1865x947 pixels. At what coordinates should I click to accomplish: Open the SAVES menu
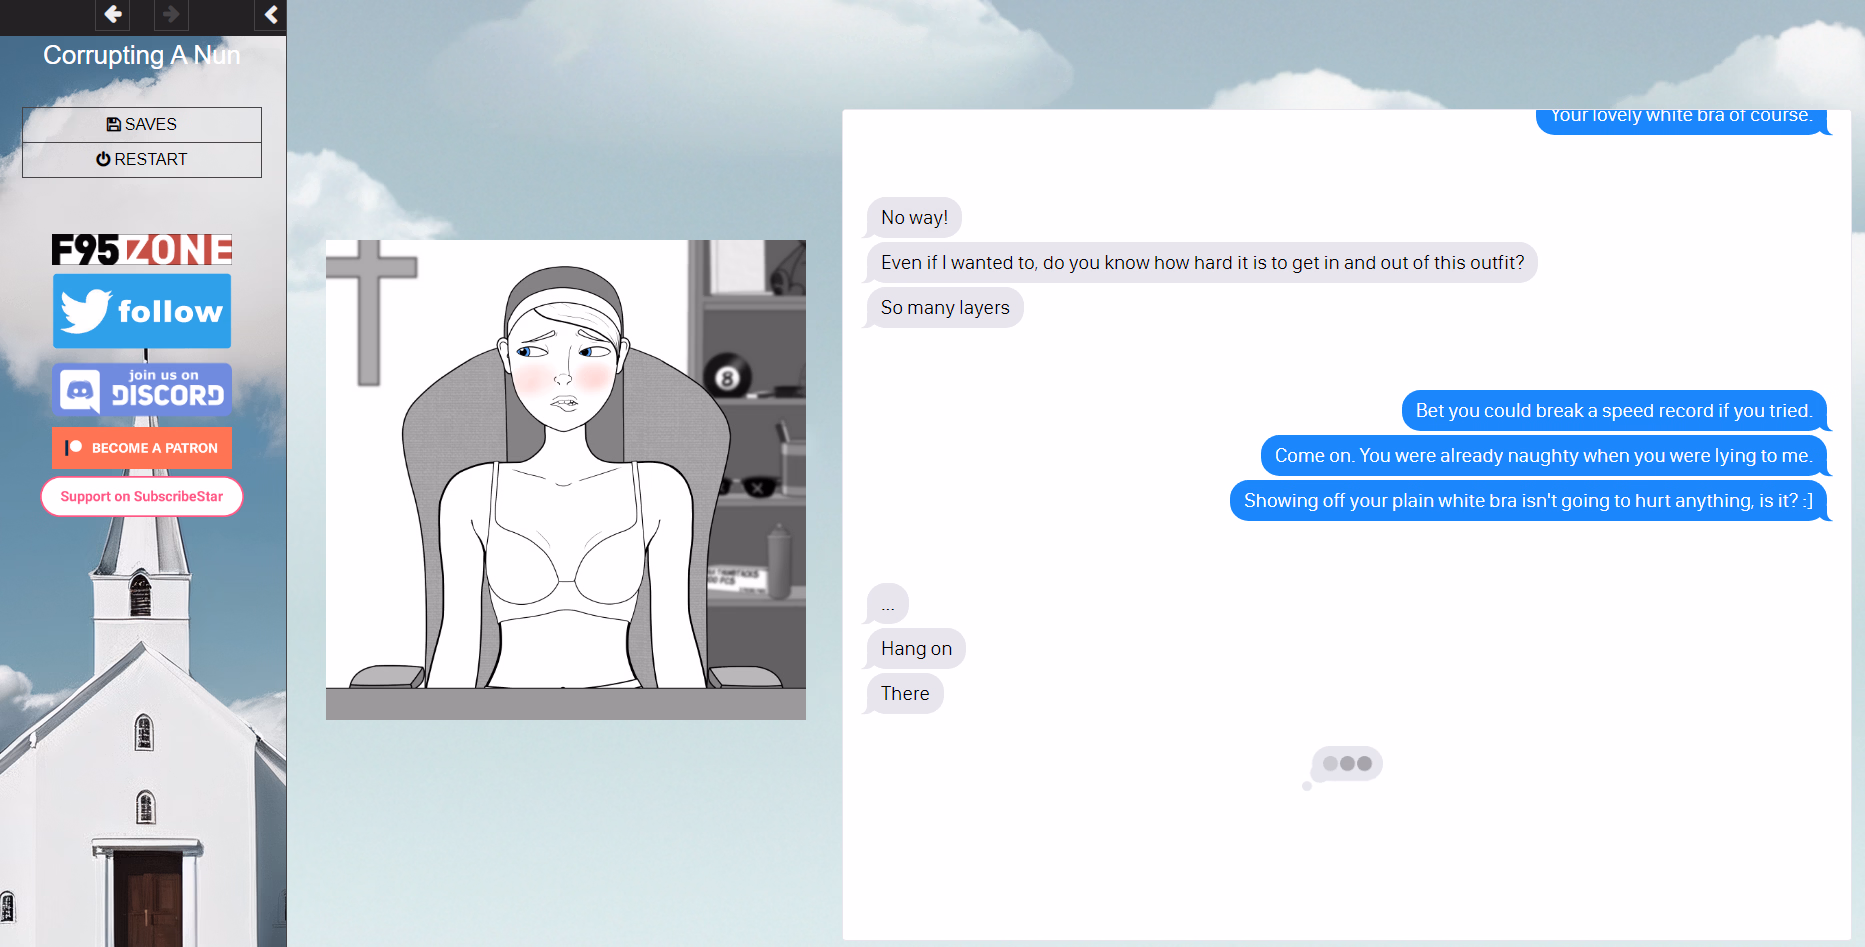[x=142, y=124]
